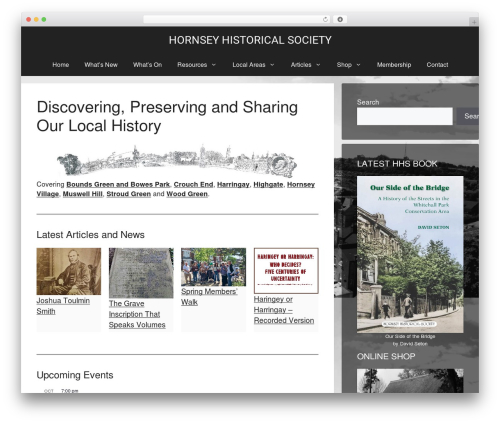Viewport: 500px width, 423px height.
Task: Open the Highgate area link
Action: point(268,184)
